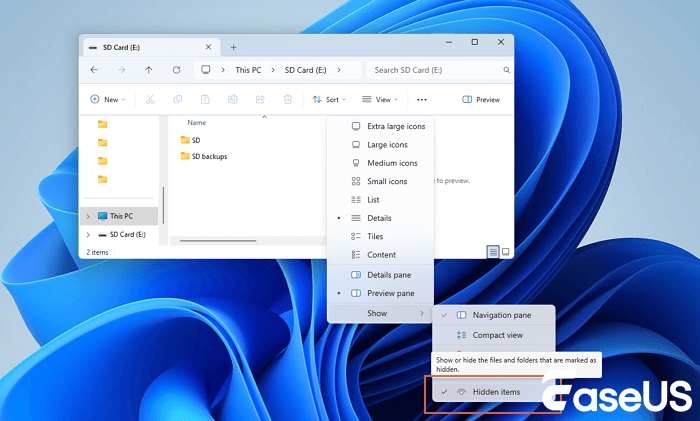
Task: Open the See more ellipsis menu
Action: tap(422, 100)
